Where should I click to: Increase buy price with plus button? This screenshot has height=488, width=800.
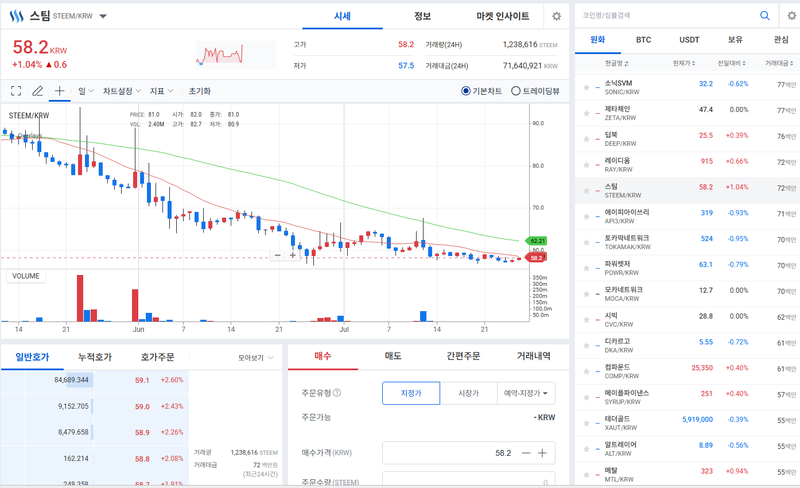(x=542, y=453)
